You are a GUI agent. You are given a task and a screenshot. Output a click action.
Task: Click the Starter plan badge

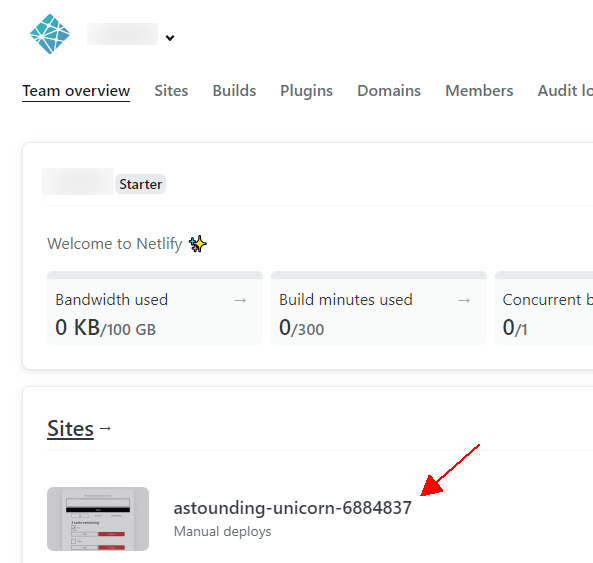pos(140,184)
